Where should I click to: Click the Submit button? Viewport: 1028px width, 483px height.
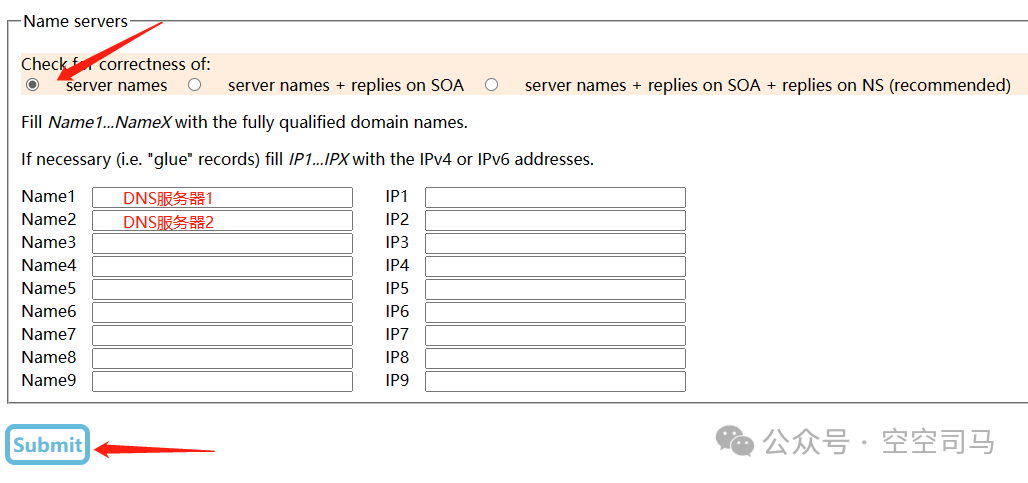click(48, 445)
